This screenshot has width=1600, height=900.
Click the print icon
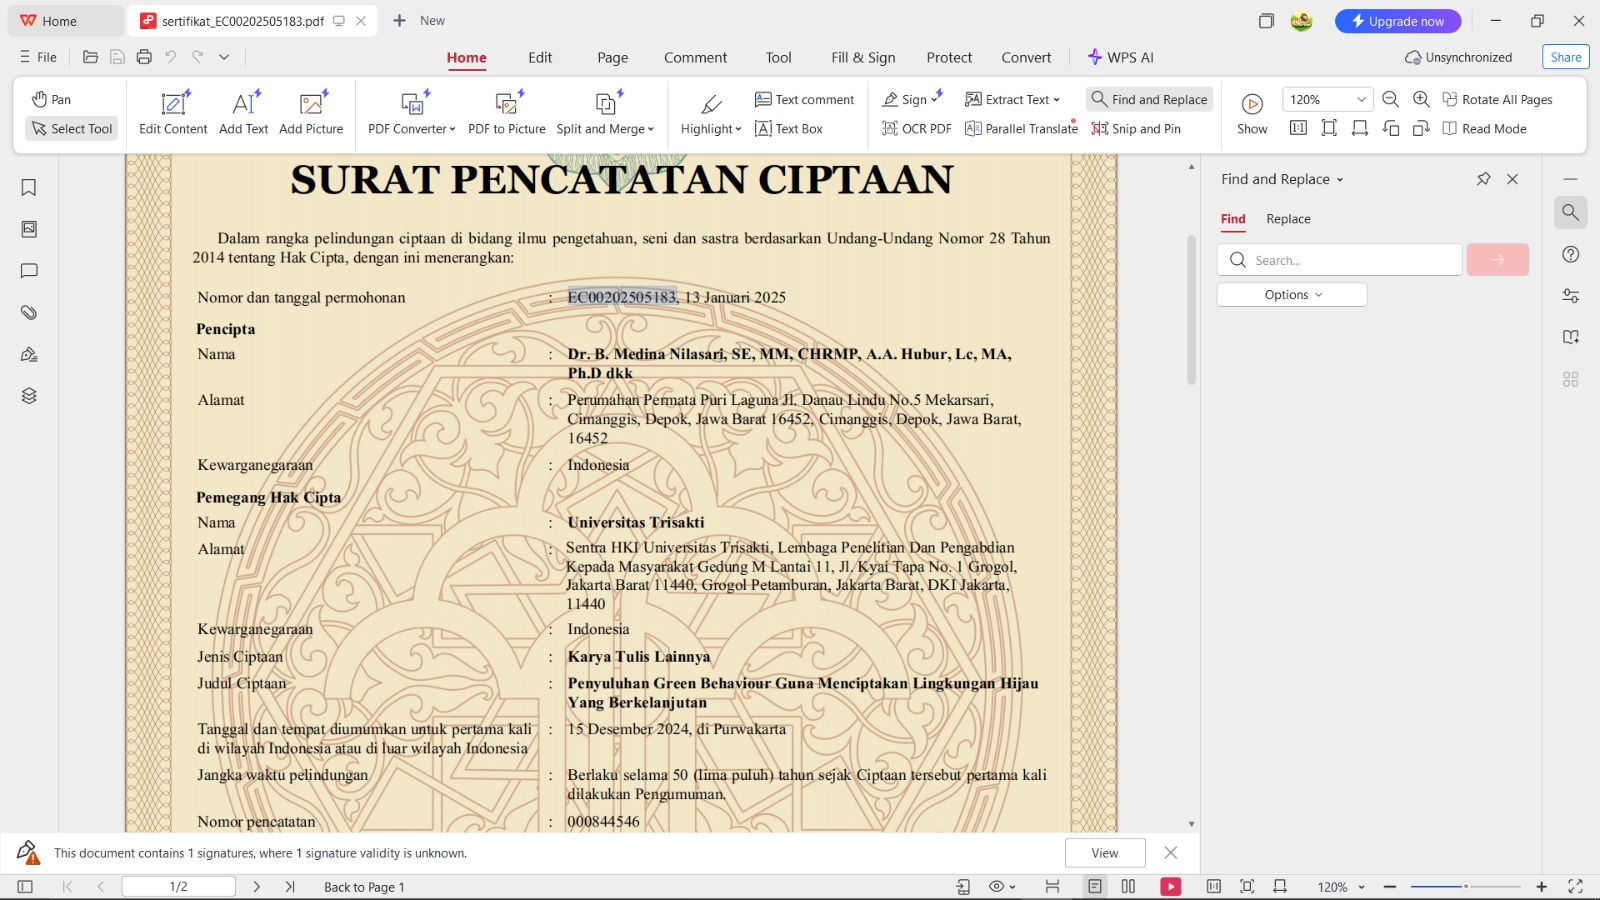[144, 57]
